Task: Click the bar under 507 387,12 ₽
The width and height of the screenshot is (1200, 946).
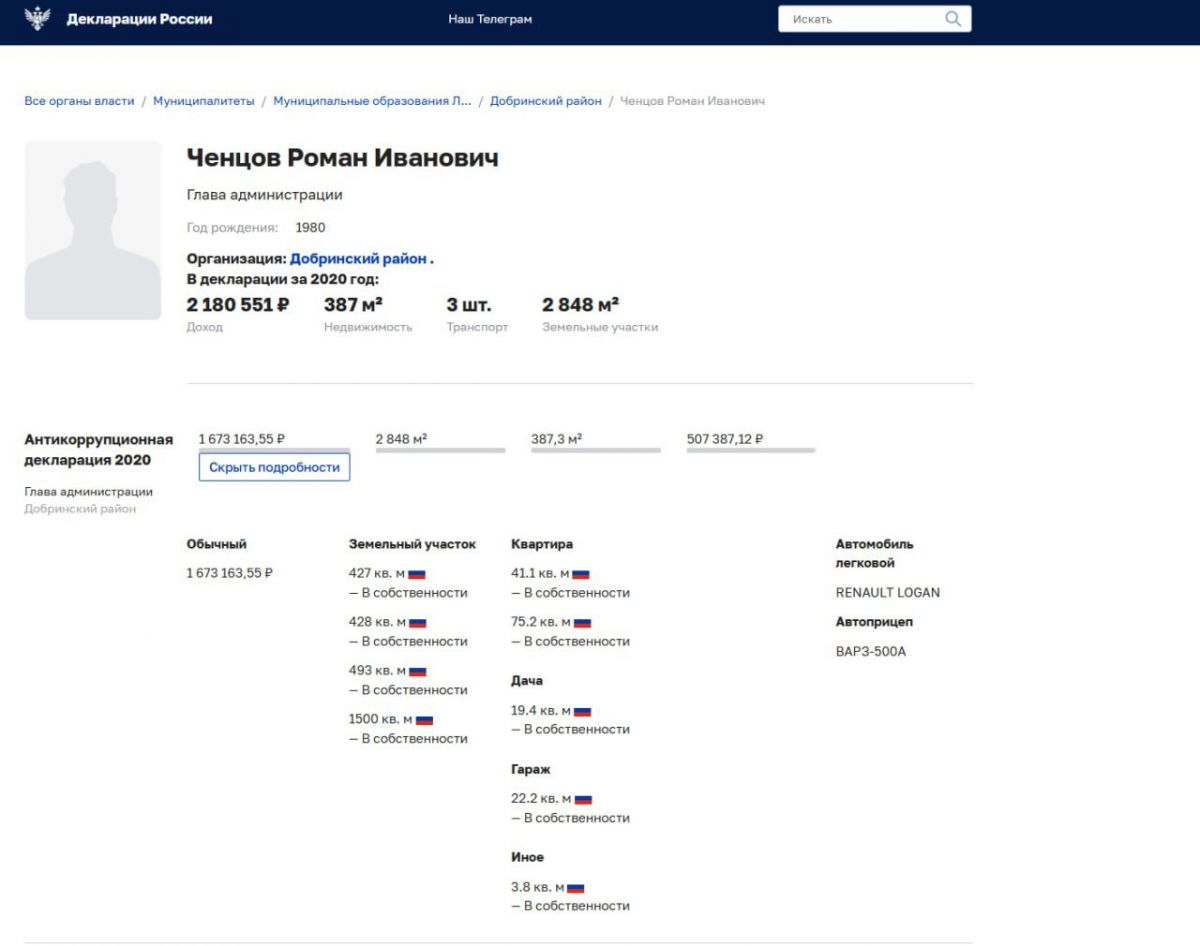Action: [750, 451]
